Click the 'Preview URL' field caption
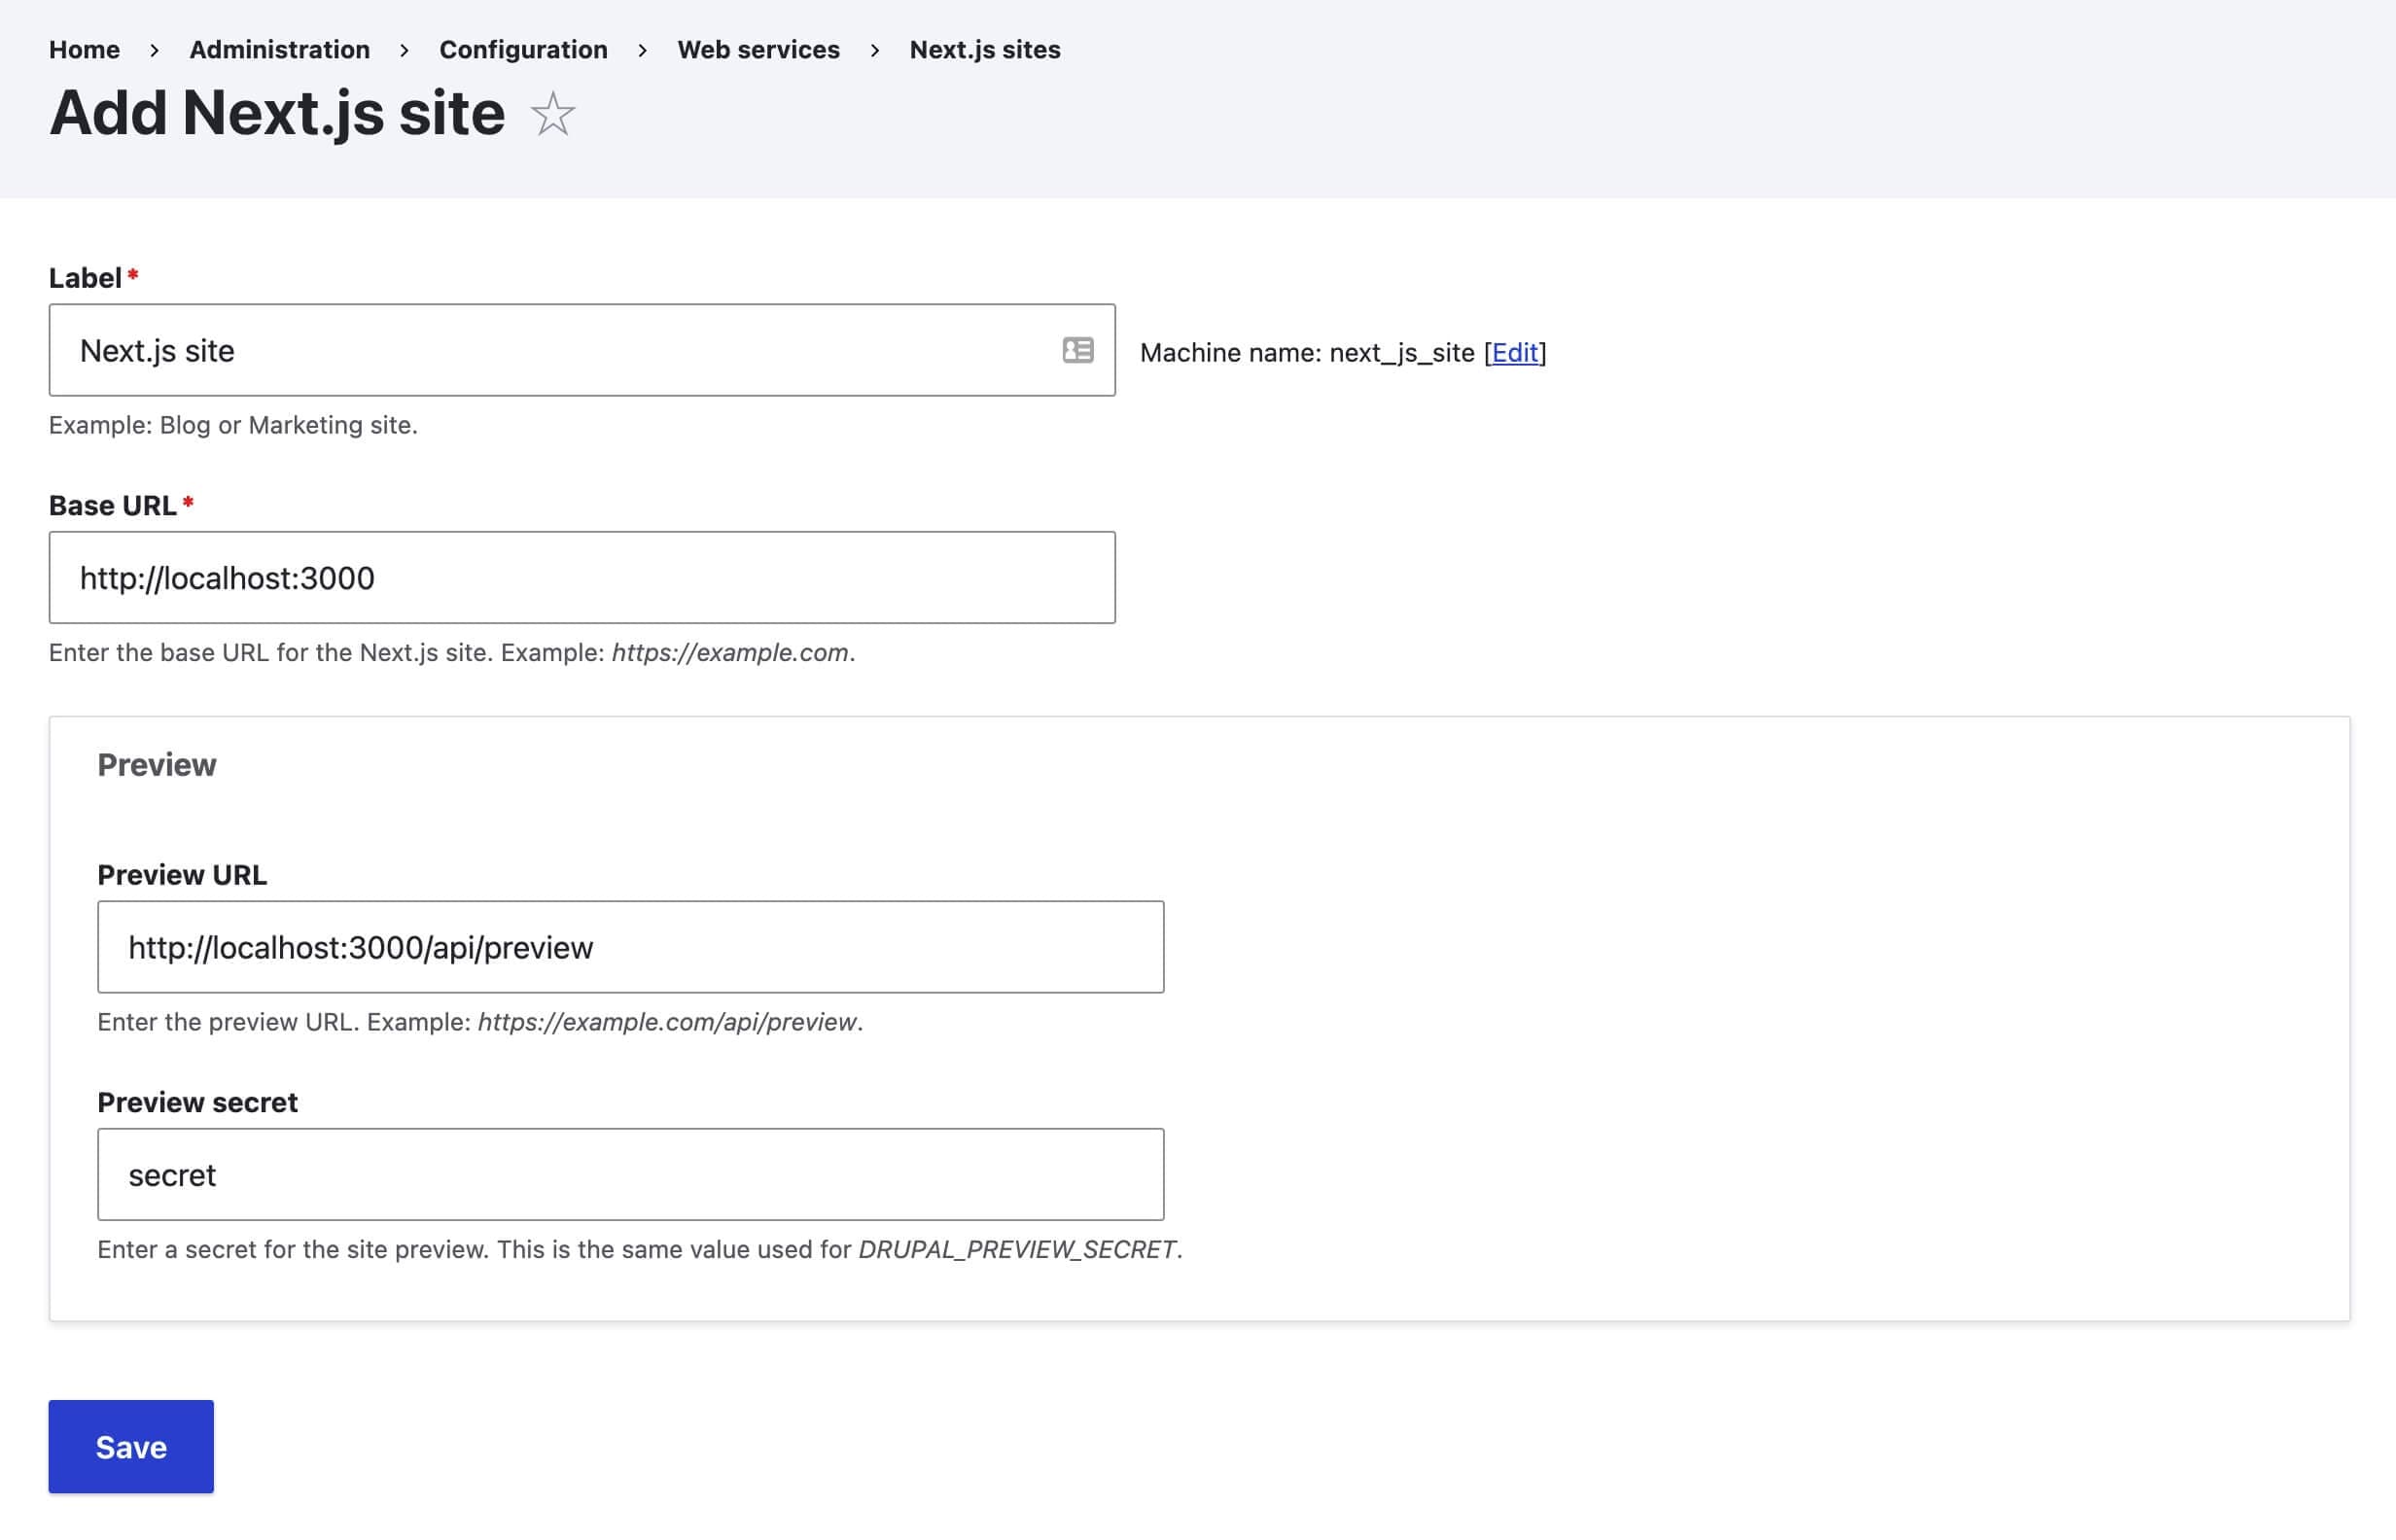 tap(182, 875)
